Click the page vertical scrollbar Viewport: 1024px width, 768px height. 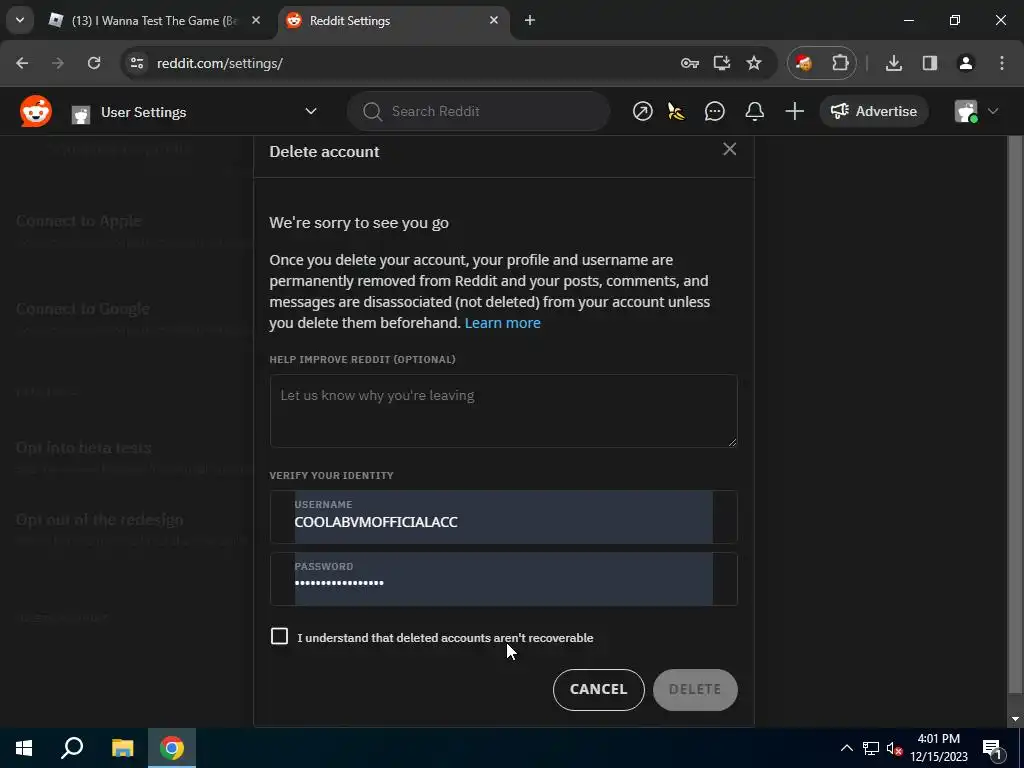(1015, 415)
